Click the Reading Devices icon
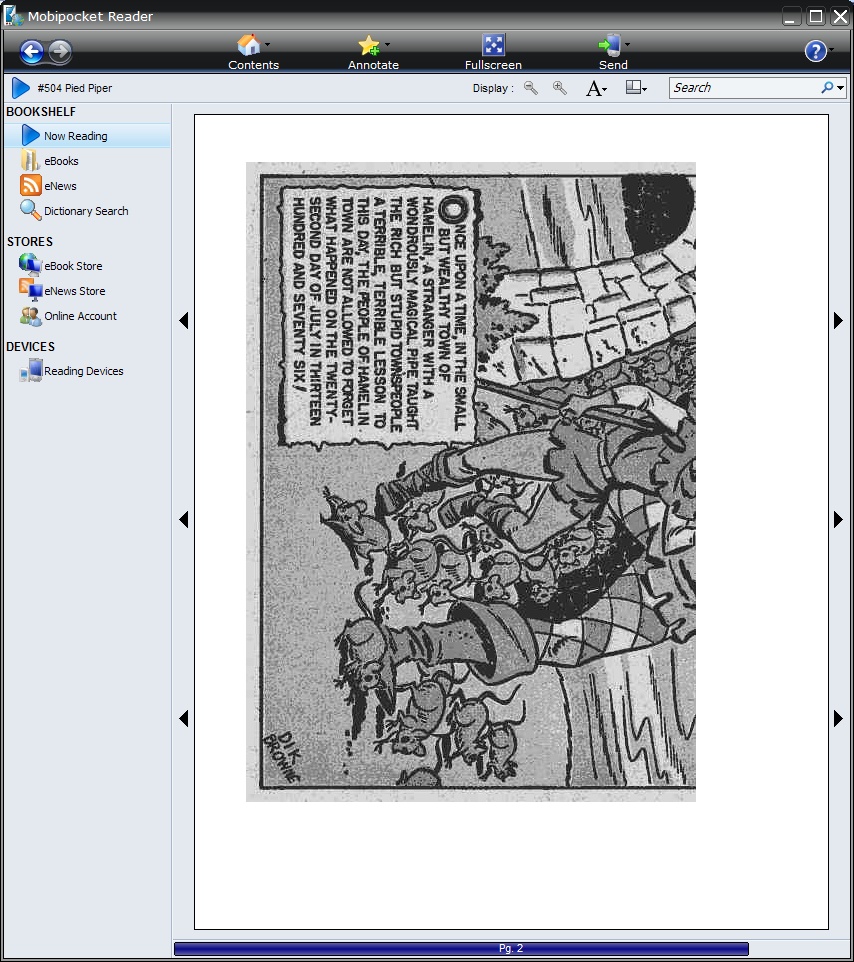Screen dimensions: 854x962 tap(31, 371)
